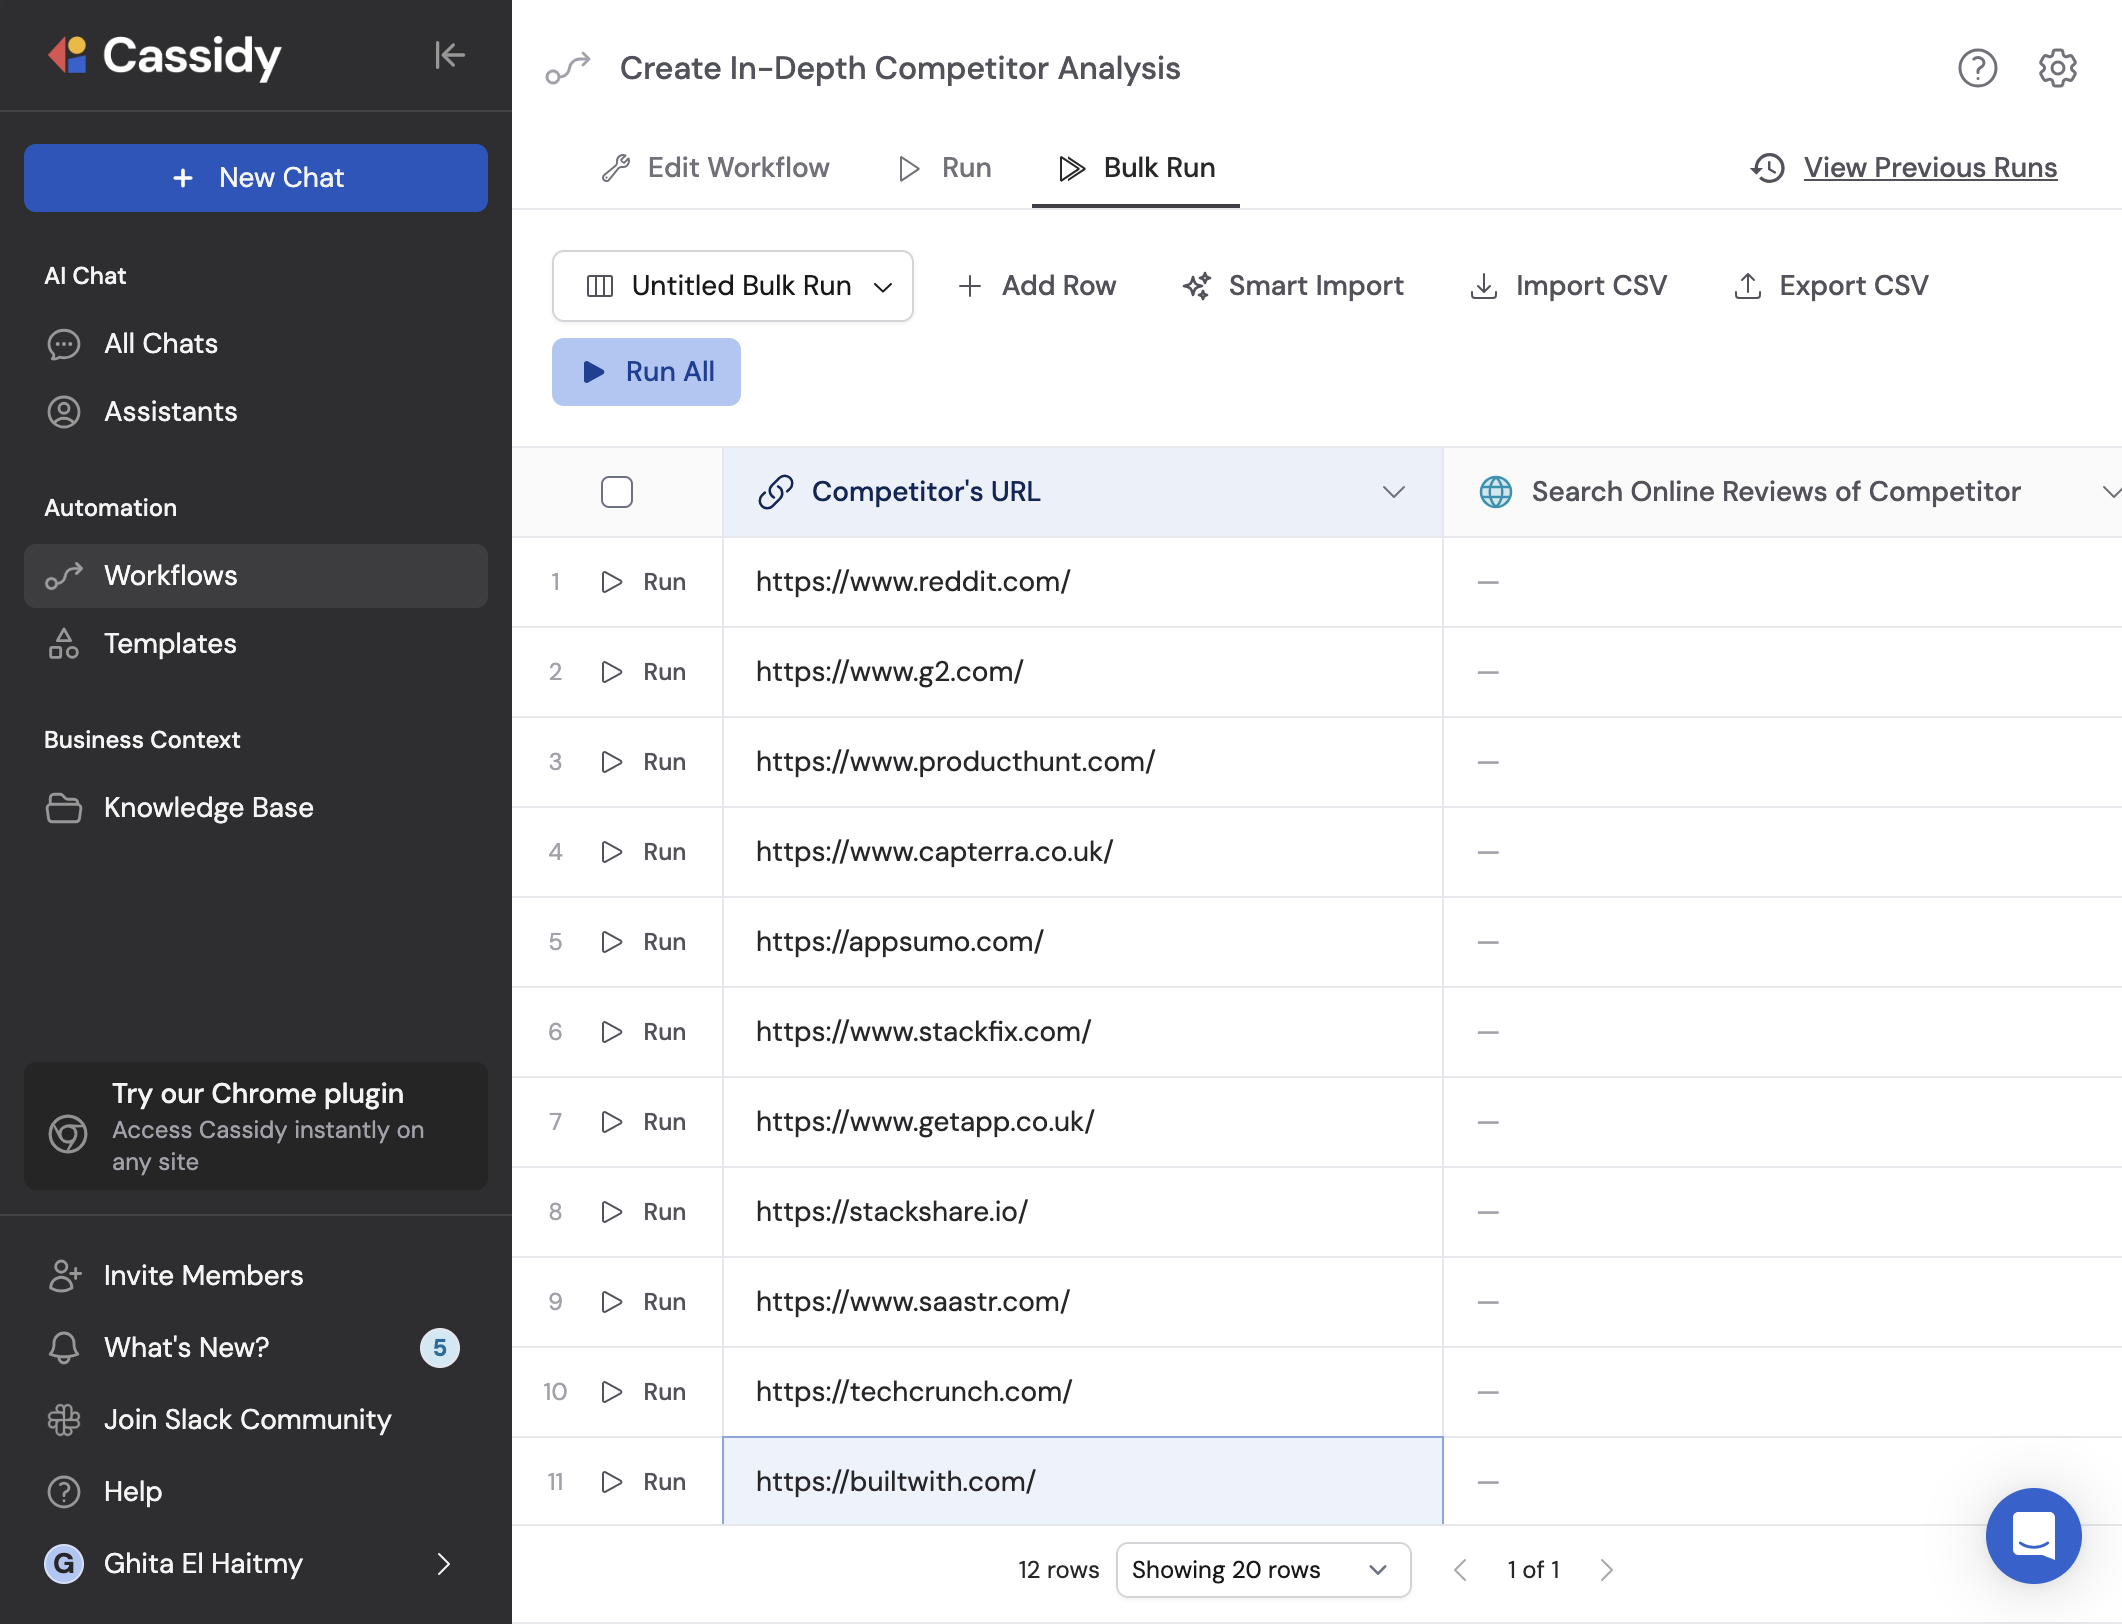
Task: Click Smart Import
Action: (x=1293, y=286)
